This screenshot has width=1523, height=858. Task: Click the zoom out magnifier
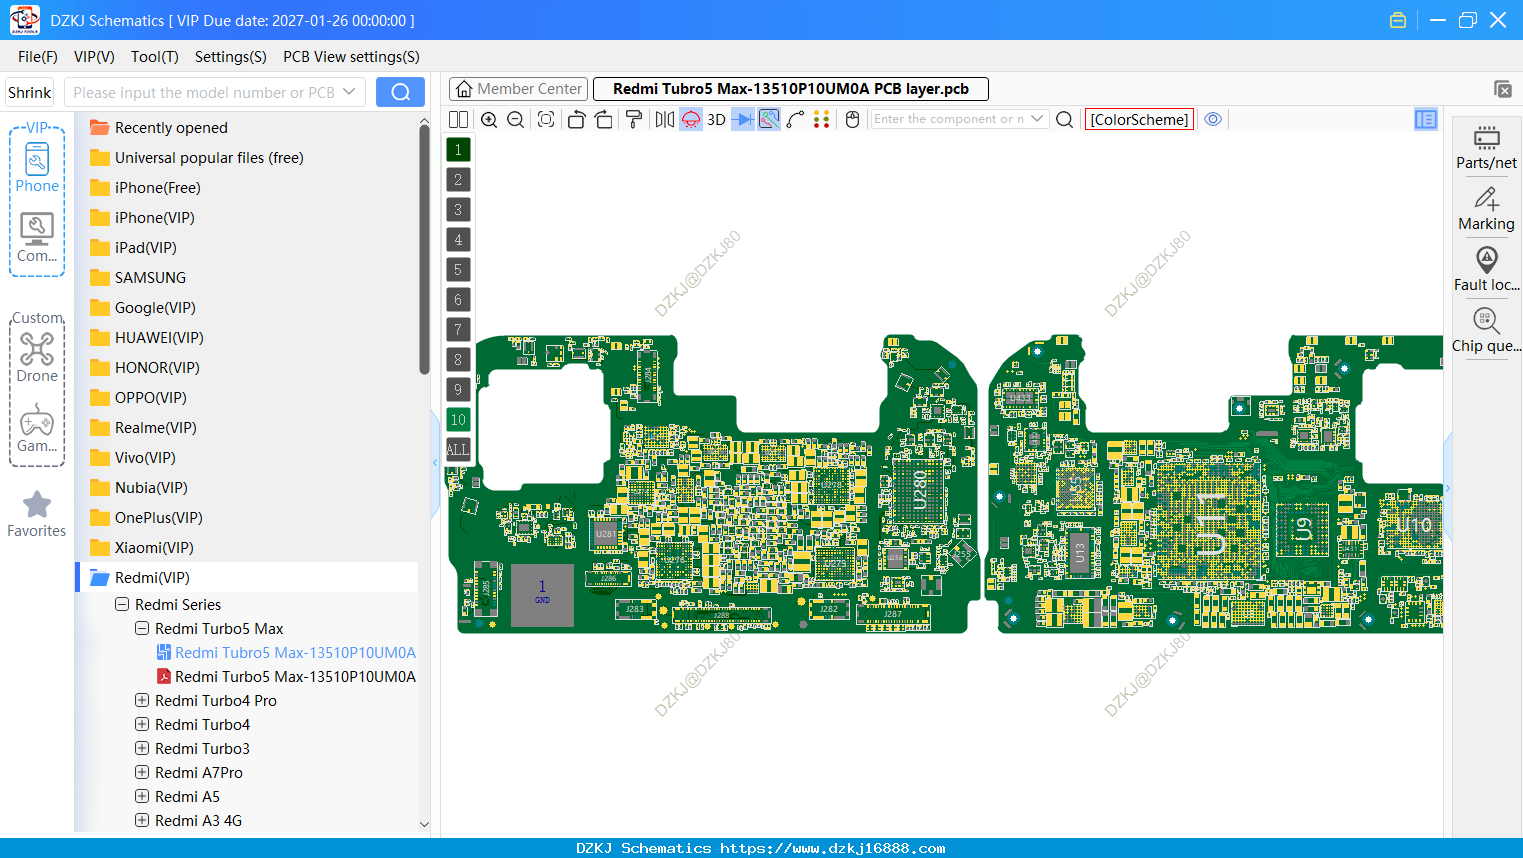tap(516, 119)
